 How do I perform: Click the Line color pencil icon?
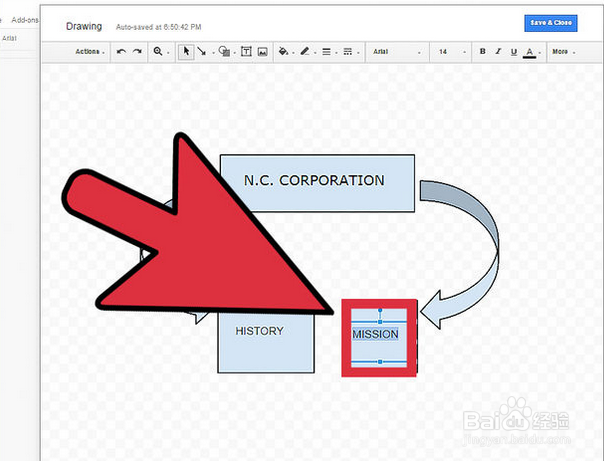click(305, 51)
